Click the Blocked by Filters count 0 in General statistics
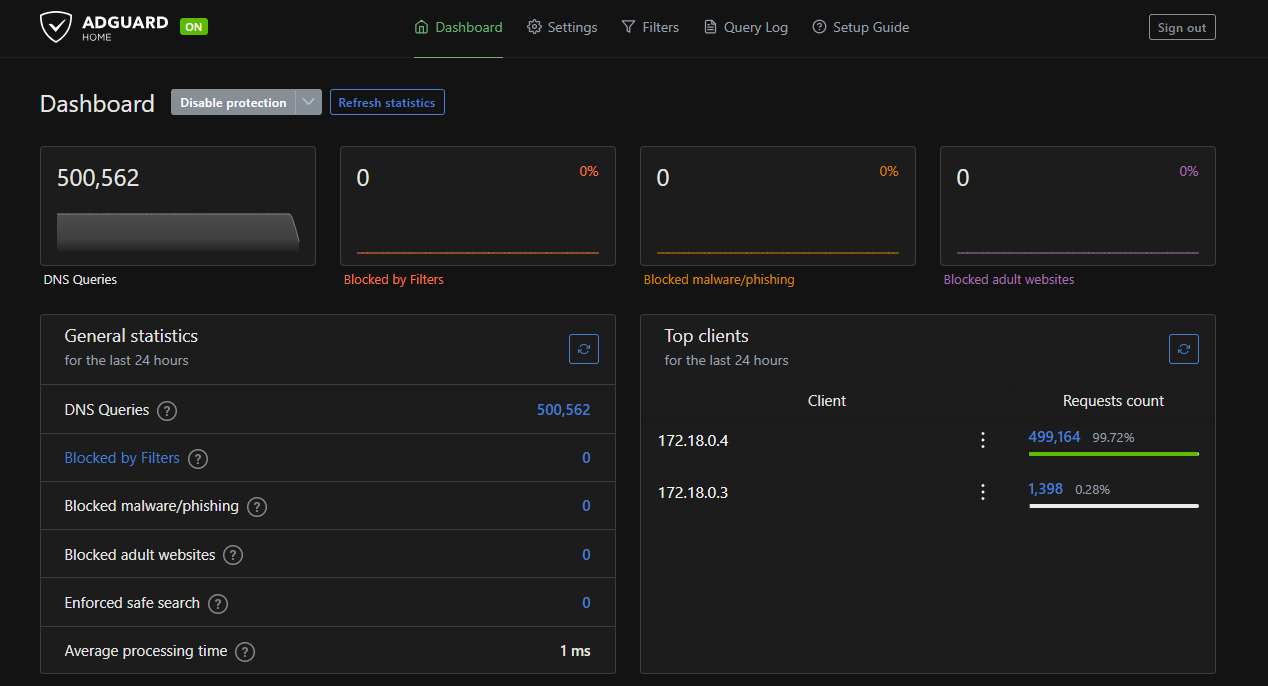 (586, 458)
